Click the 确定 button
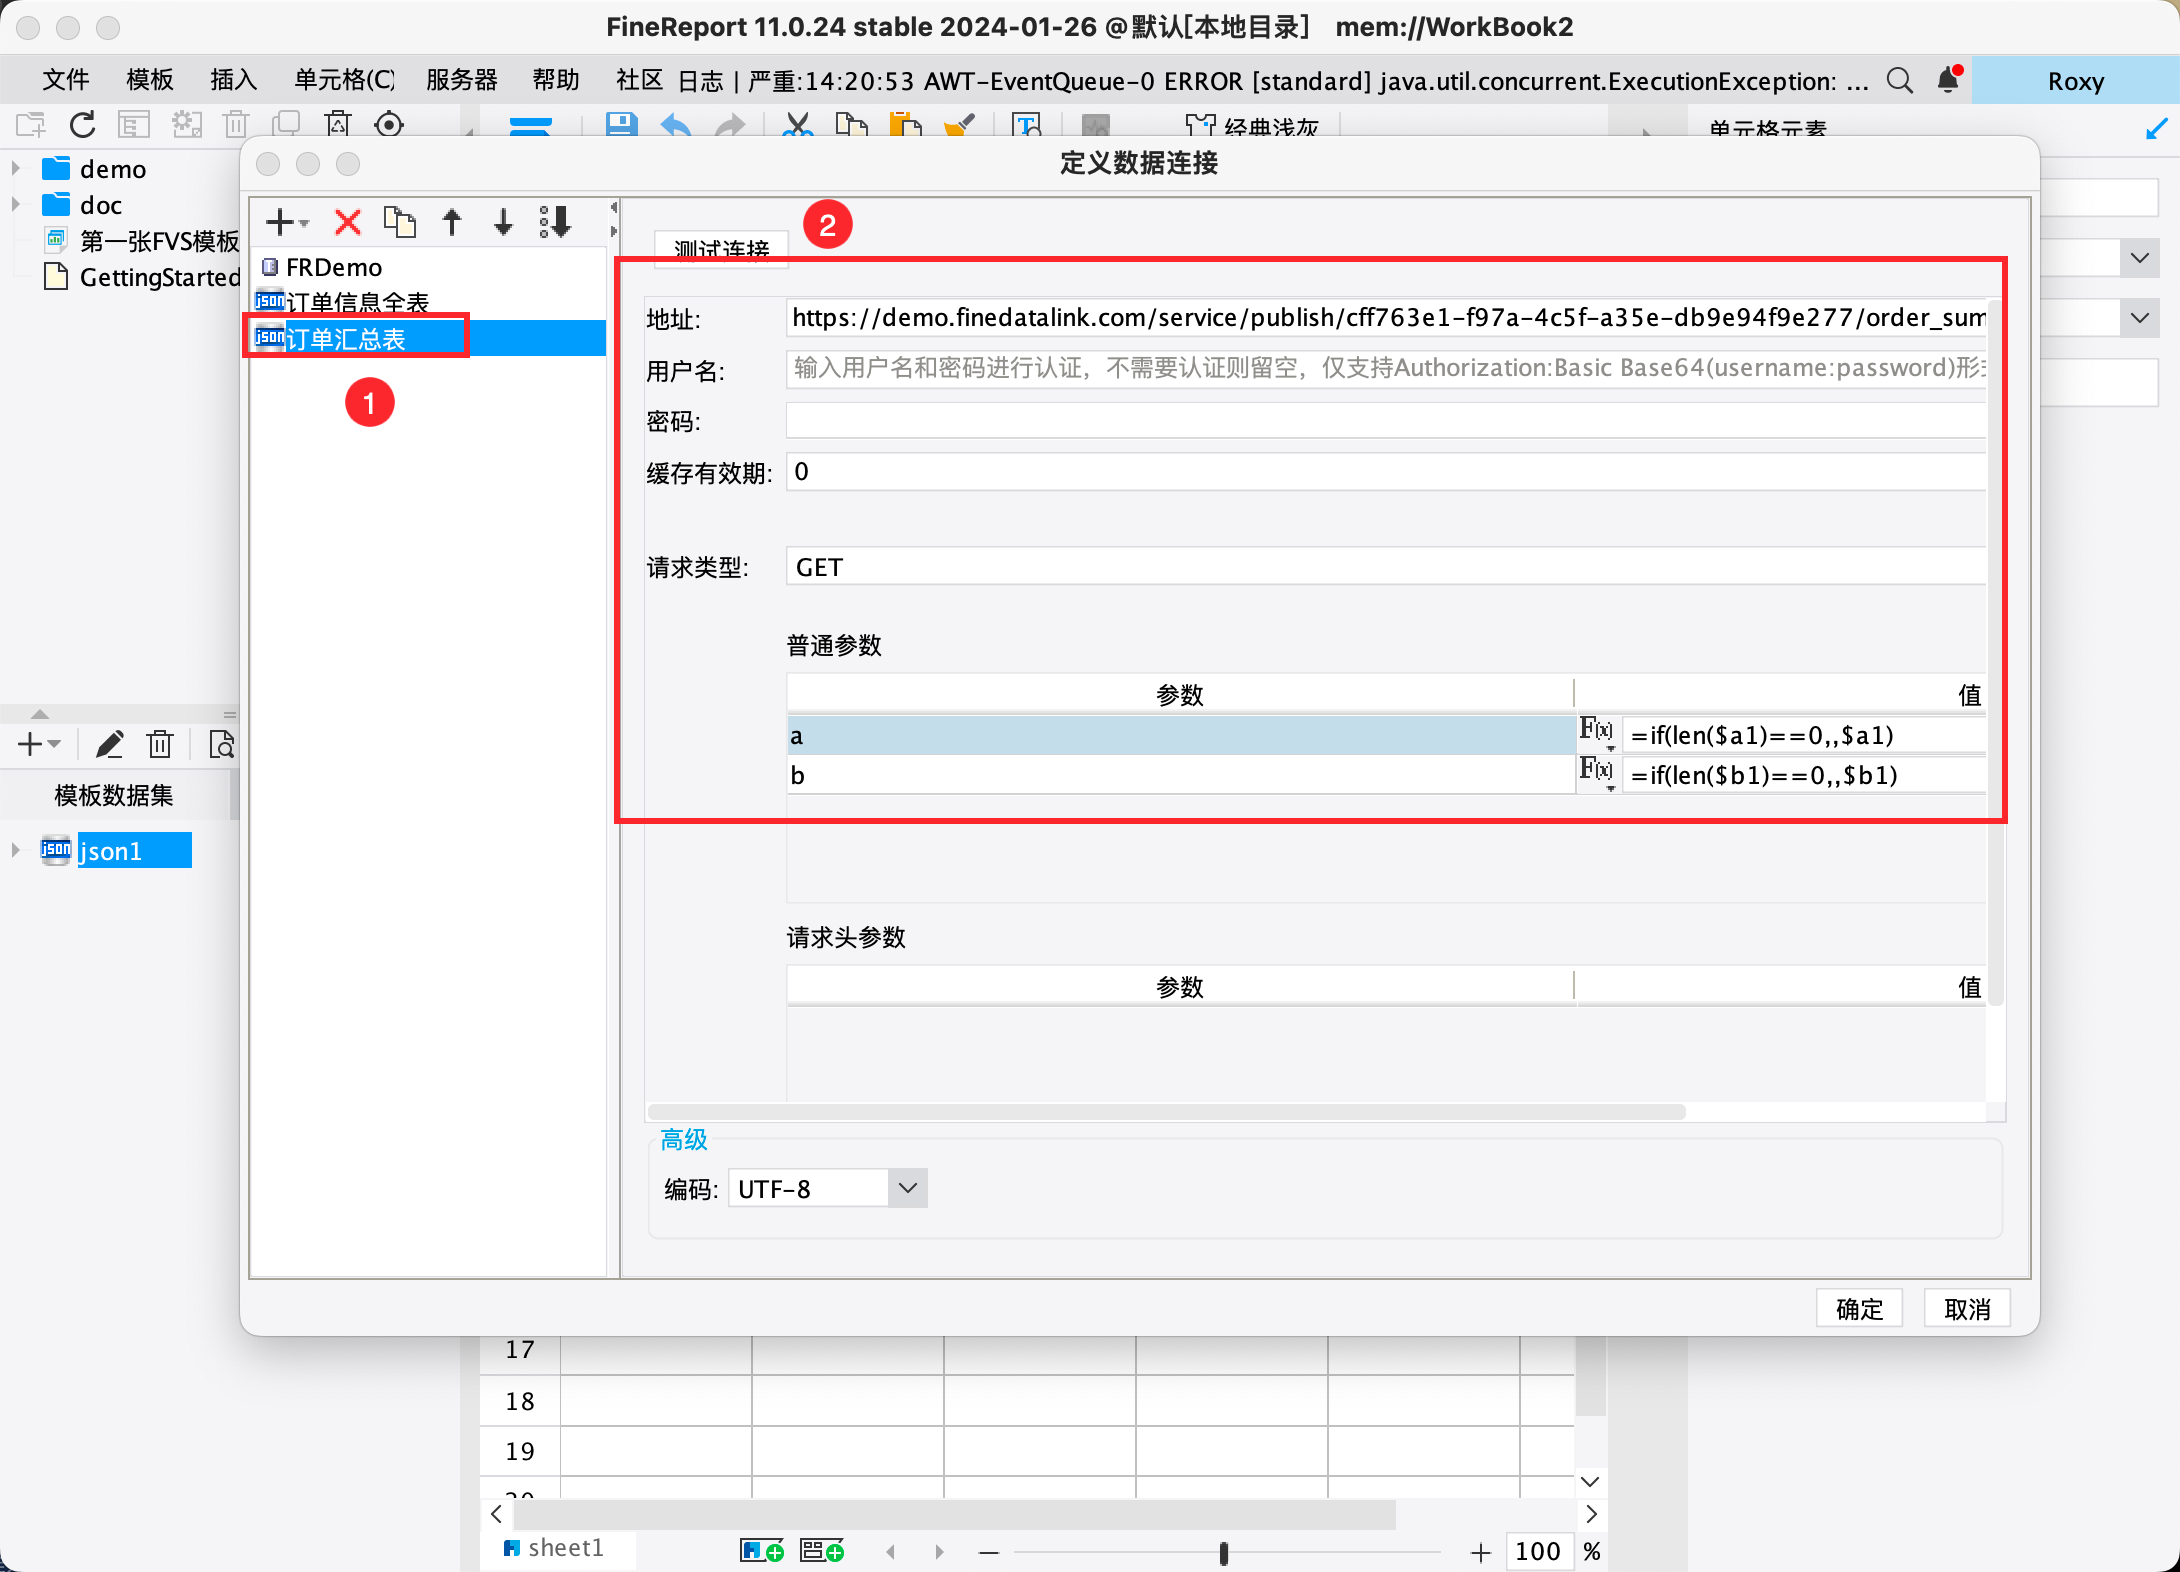 pyautogui.click(x=1859, y=1308)
